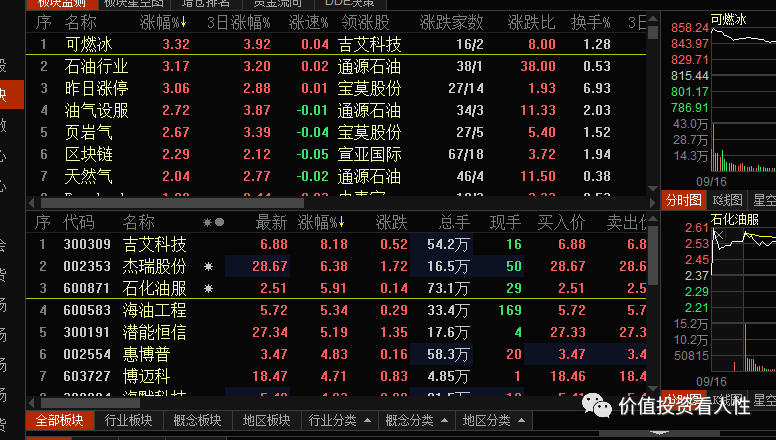Click stock code 600583
The image size is (776, 440).
coord(87,310)
